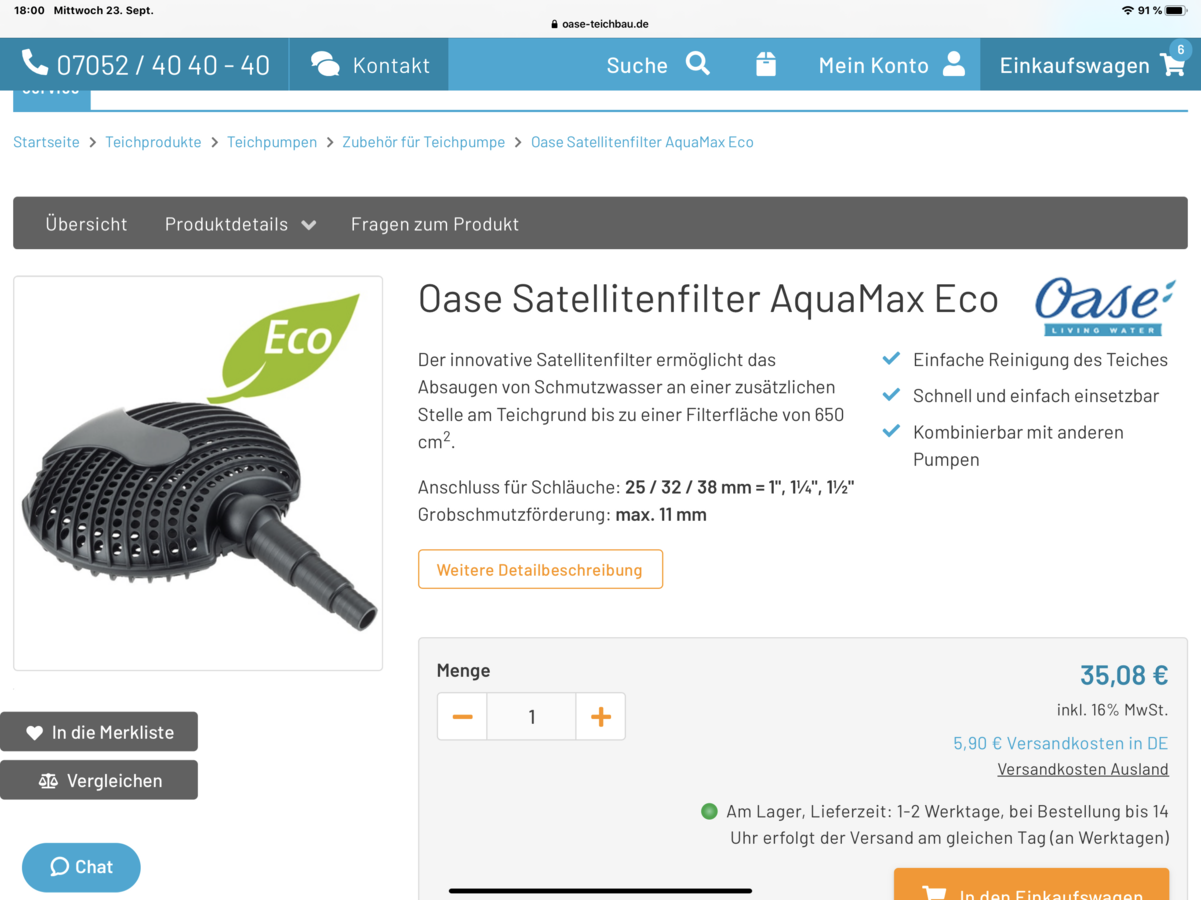Click the Mein Konto person icon
The image size is (1201, 900).
click(x=954, y=64)
